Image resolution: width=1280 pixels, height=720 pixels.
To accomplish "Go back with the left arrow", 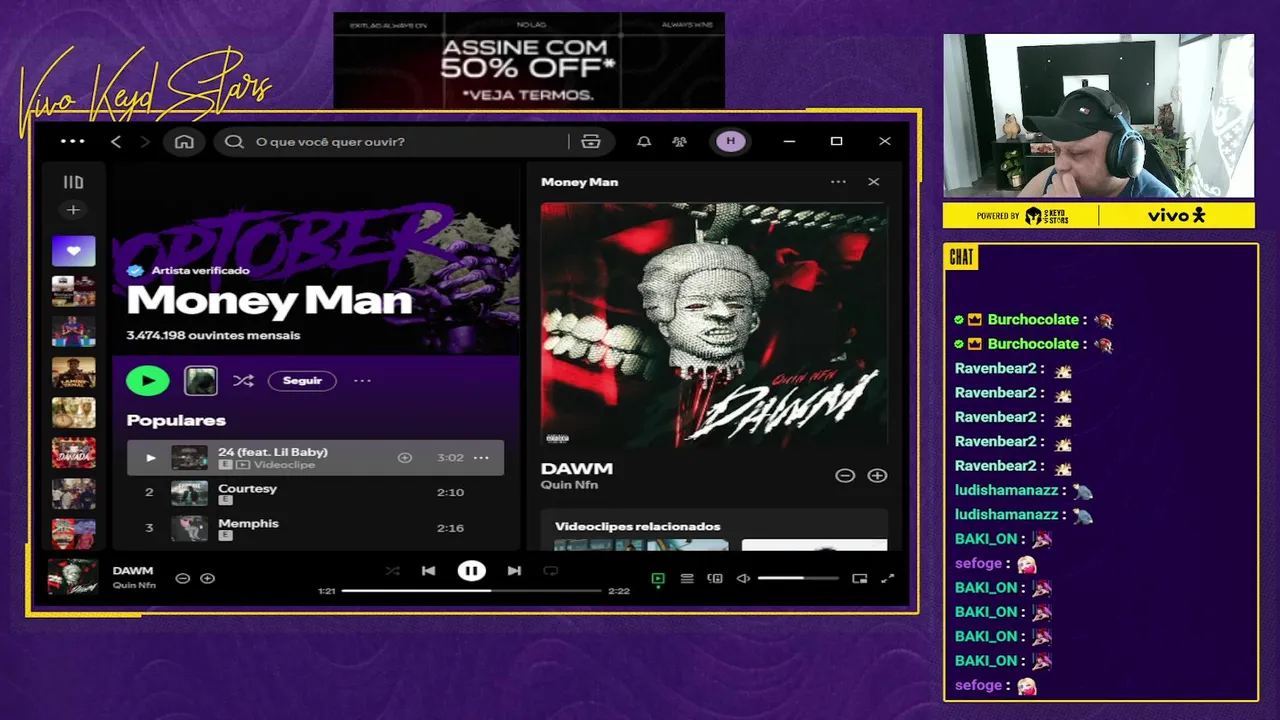I will 116,142.
